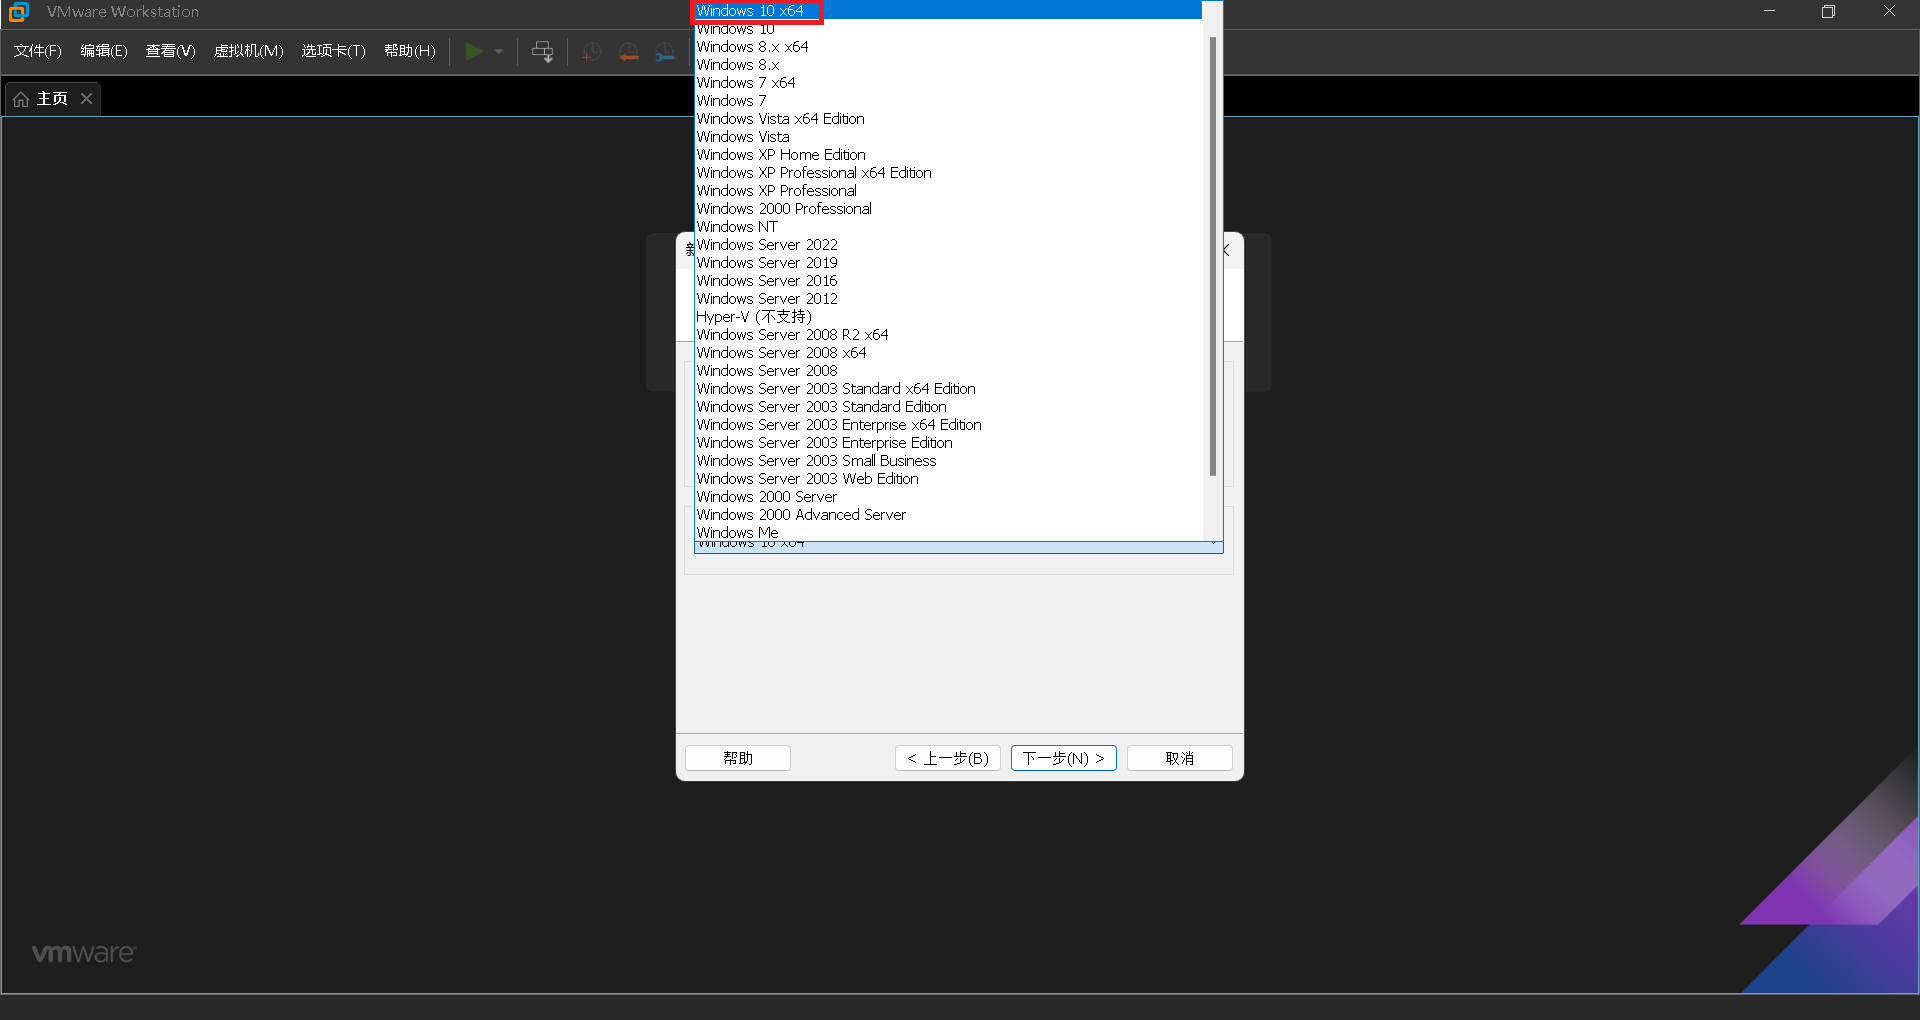The width and height of the screenshot is (1920, 1020).
Task: Click the revert snapshot icon
Action: point(629,52)
